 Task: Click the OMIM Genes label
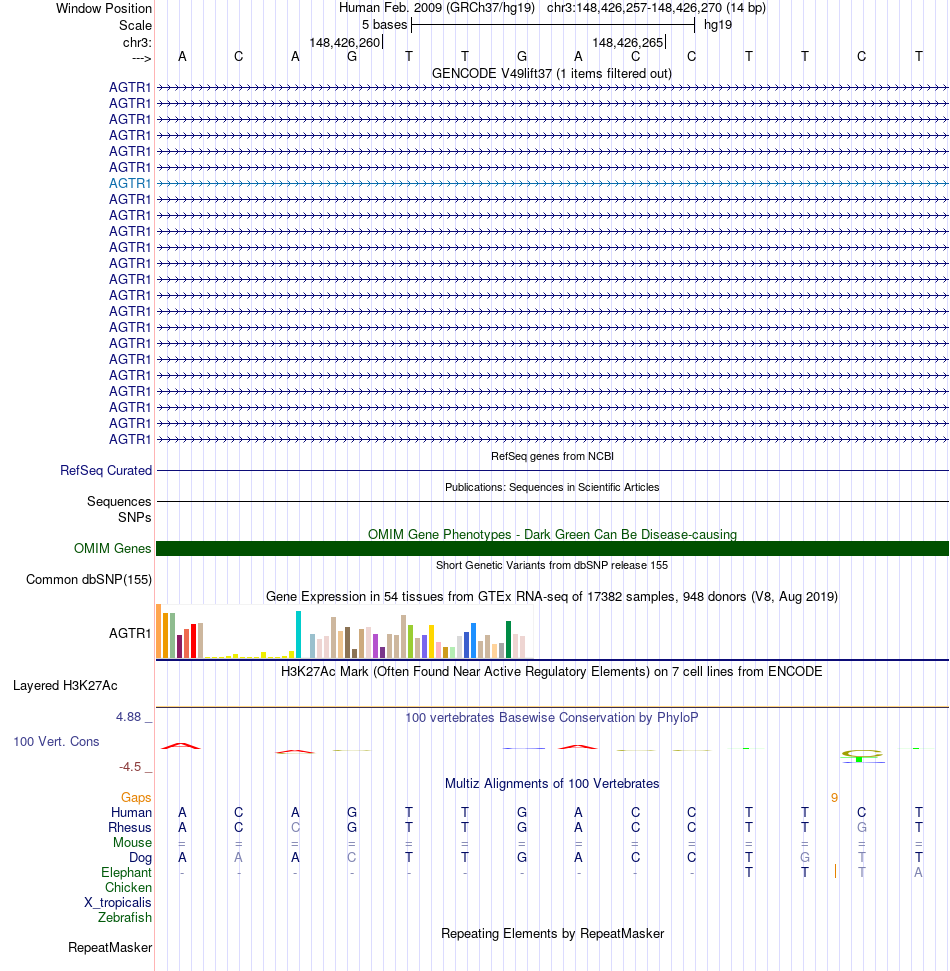(x=112, y=549)
